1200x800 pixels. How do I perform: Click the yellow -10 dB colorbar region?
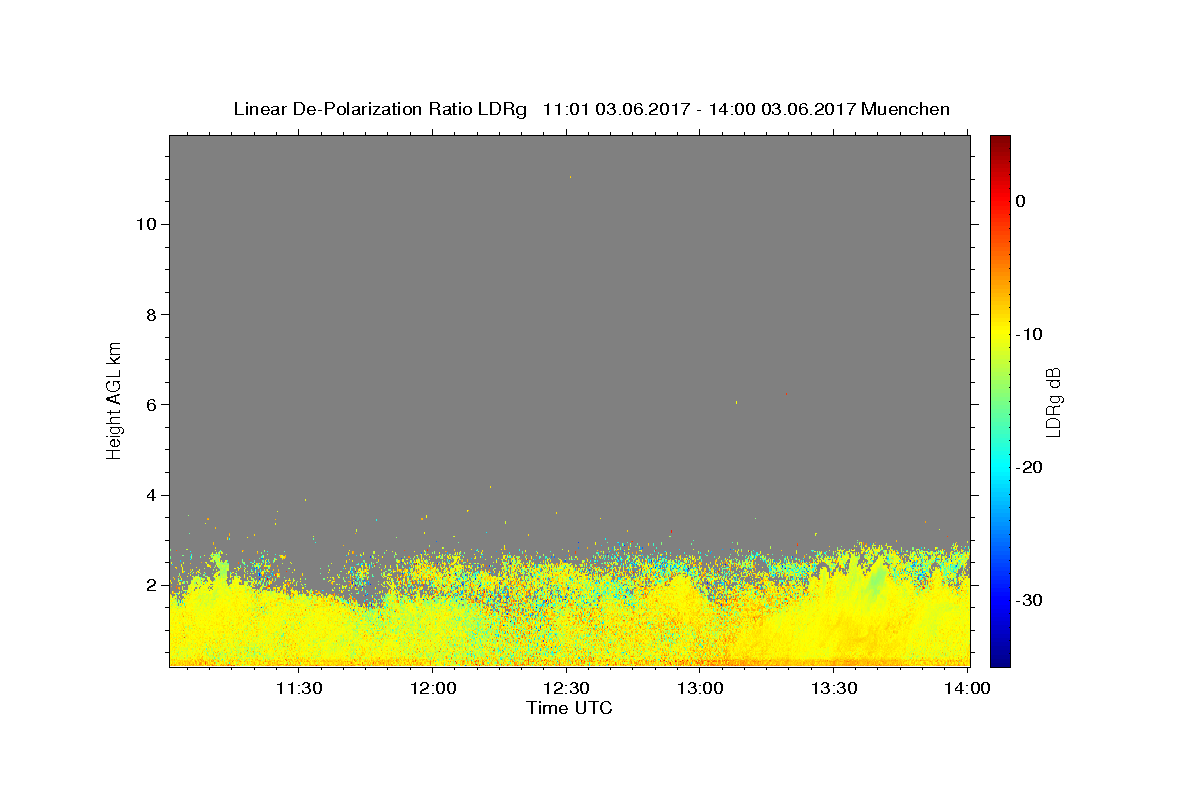[1000, 333]
